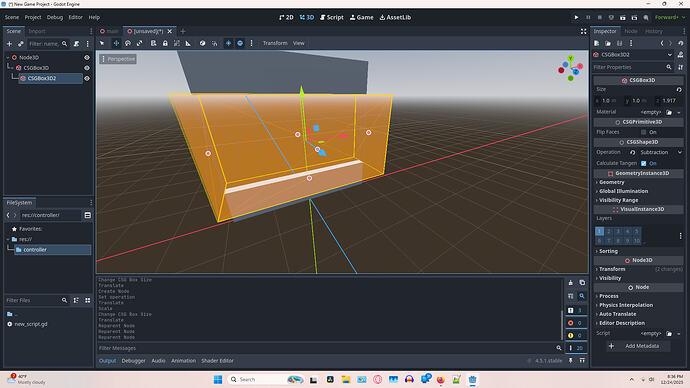Activate the Move Mode tool
690x388 pixels.
pyautogui.click(x=116, y=43)
